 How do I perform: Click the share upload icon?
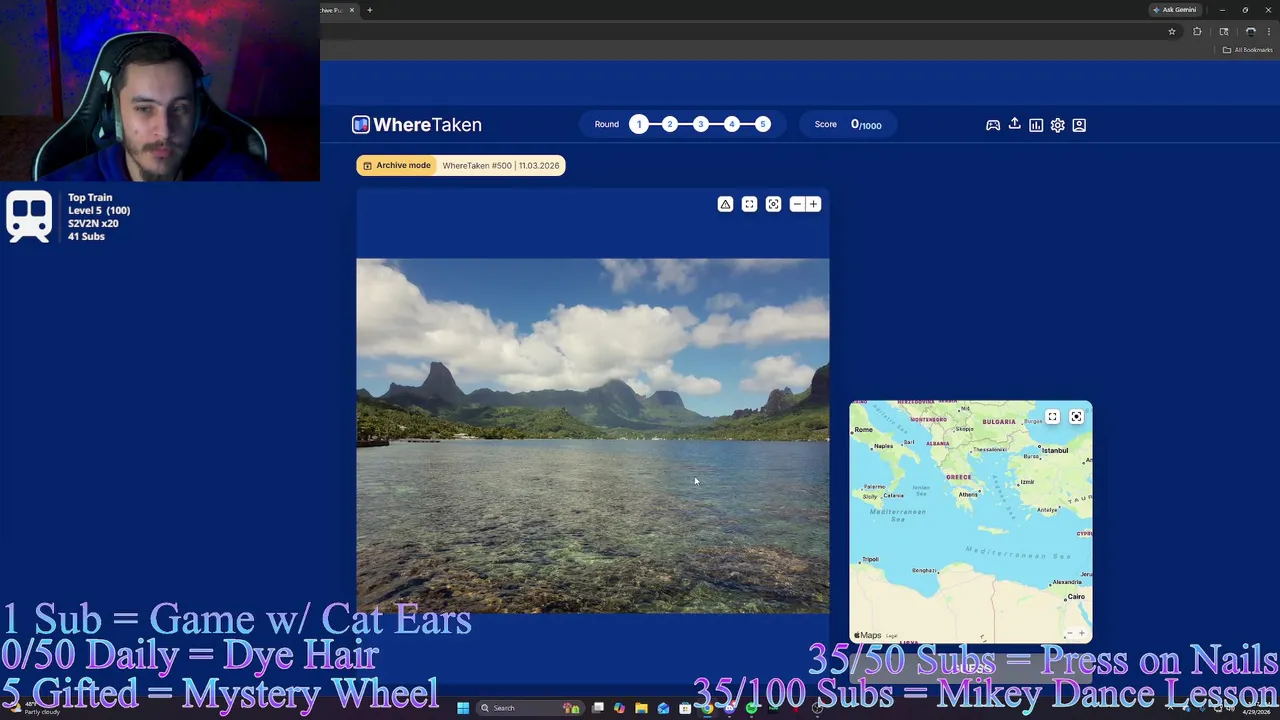[x=1014, y=124]
